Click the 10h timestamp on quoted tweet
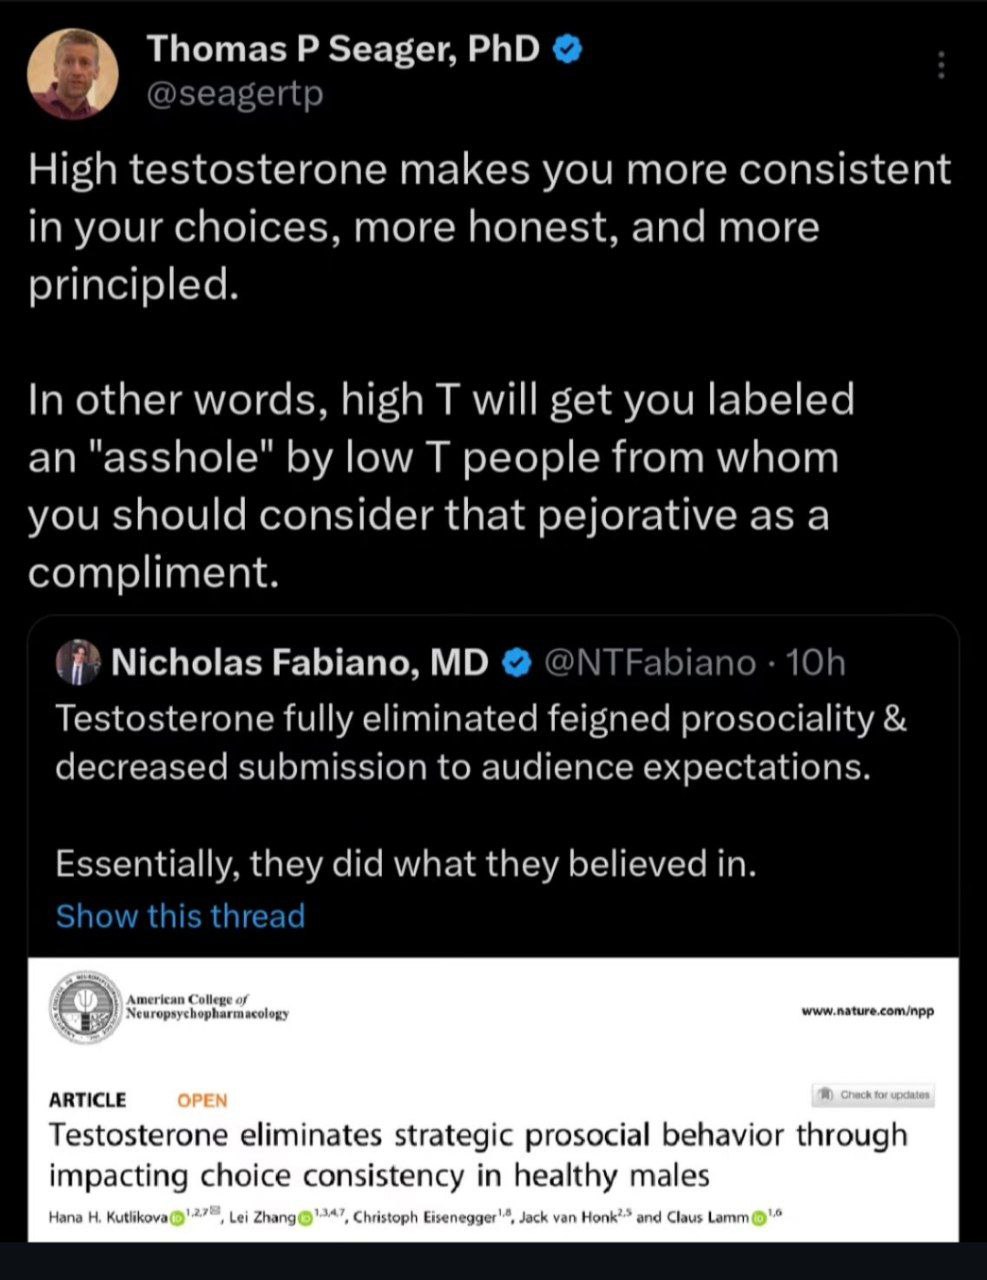This screenshot has width=987, height=1280. pos(815,663)
